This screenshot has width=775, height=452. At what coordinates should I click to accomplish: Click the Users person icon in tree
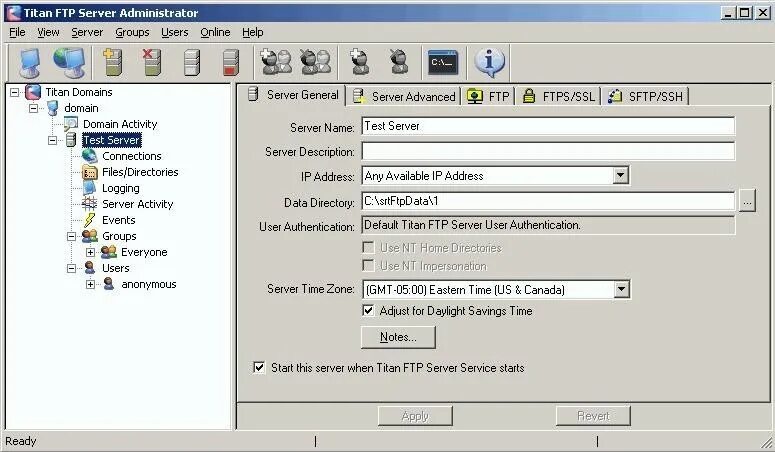click(x=89, y=268)
